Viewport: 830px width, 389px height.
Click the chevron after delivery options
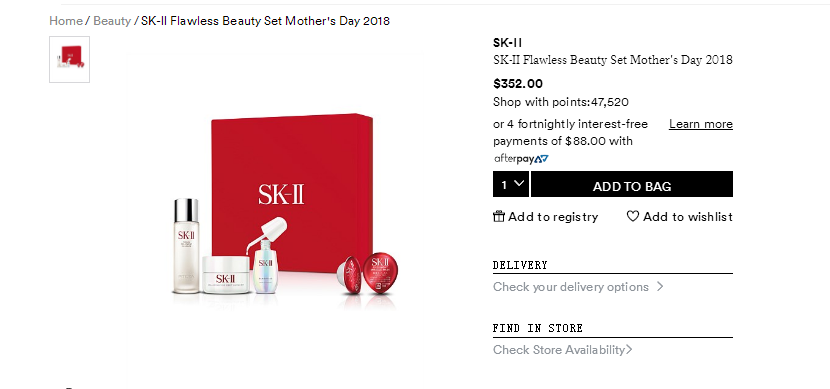pos(660,286)
